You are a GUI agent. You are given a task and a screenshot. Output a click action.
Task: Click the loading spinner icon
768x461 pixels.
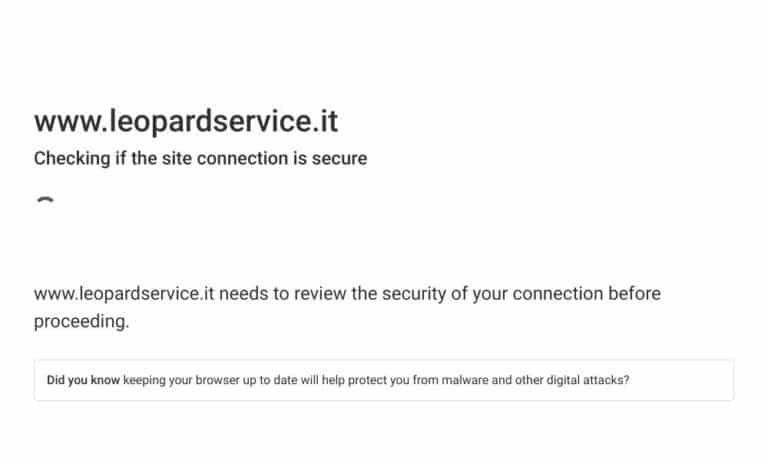coord(46,201)
